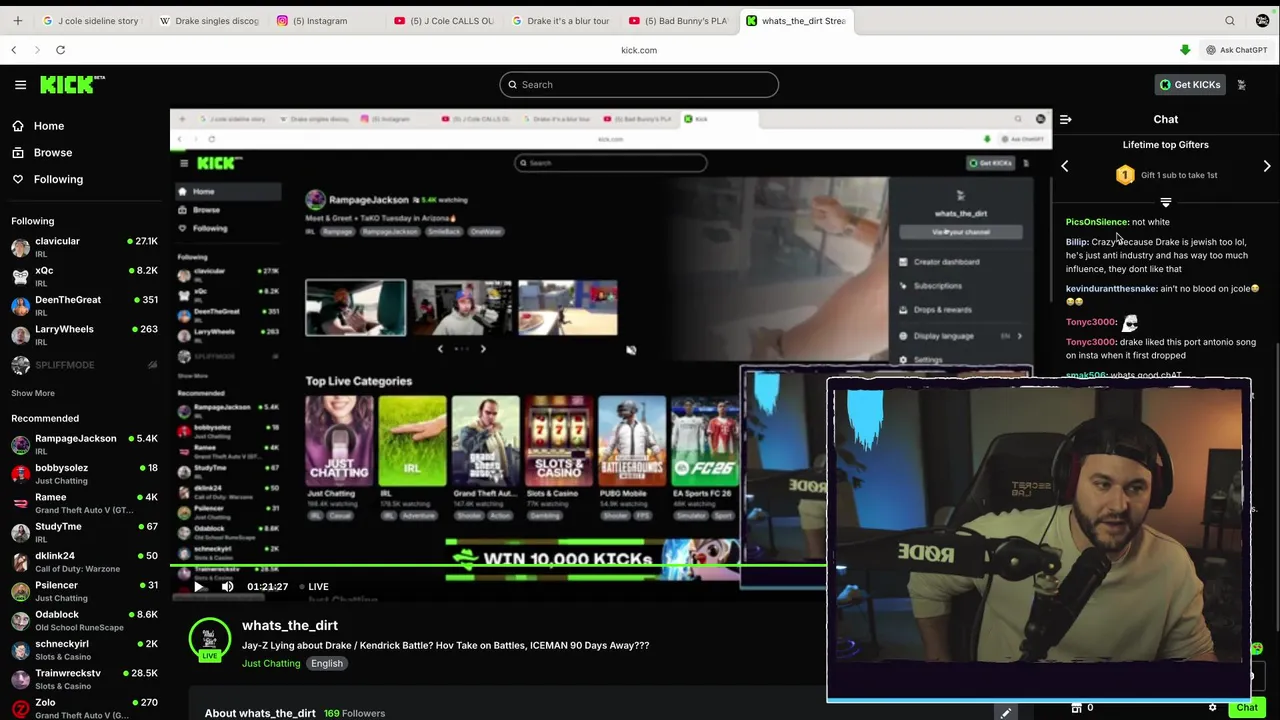The image size is (1280, 720).
Task: Click the English language tag
Action: 327,663
